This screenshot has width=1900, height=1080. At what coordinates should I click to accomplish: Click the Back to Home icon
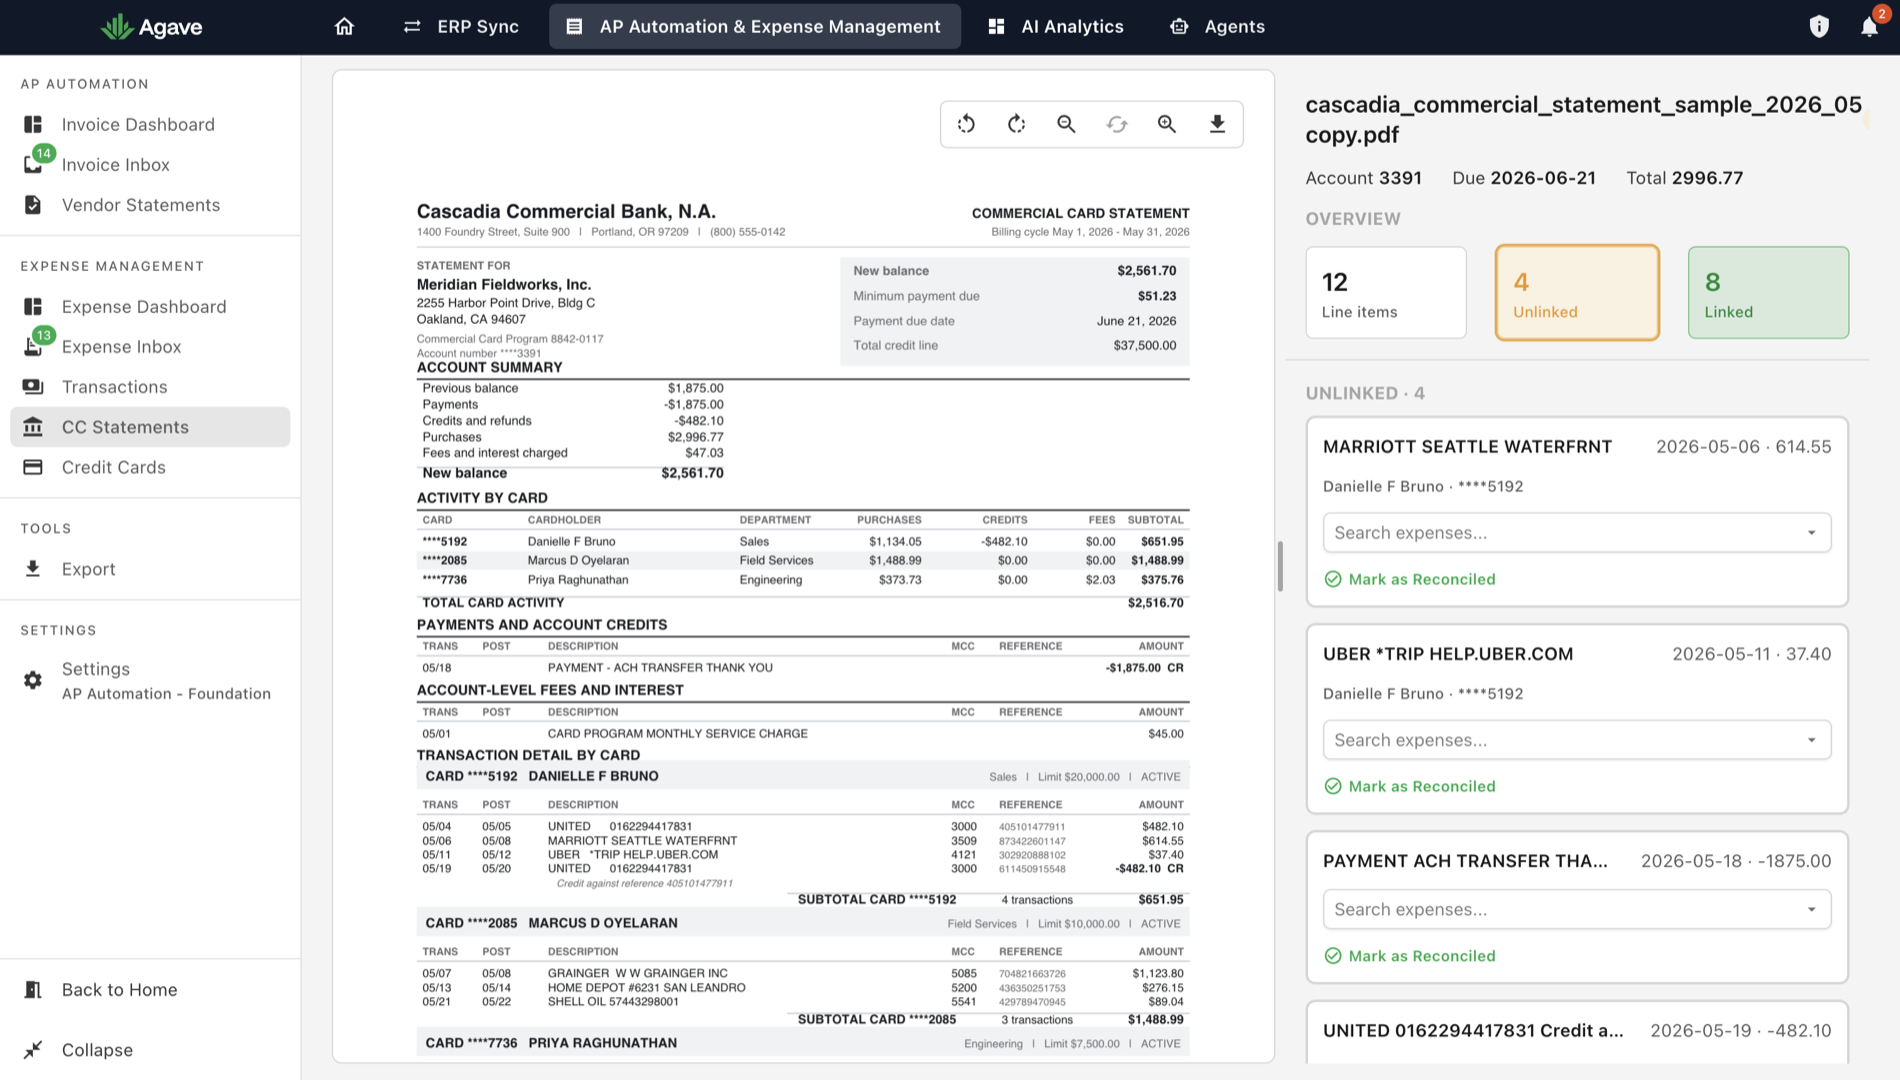(x=33, y=989)
